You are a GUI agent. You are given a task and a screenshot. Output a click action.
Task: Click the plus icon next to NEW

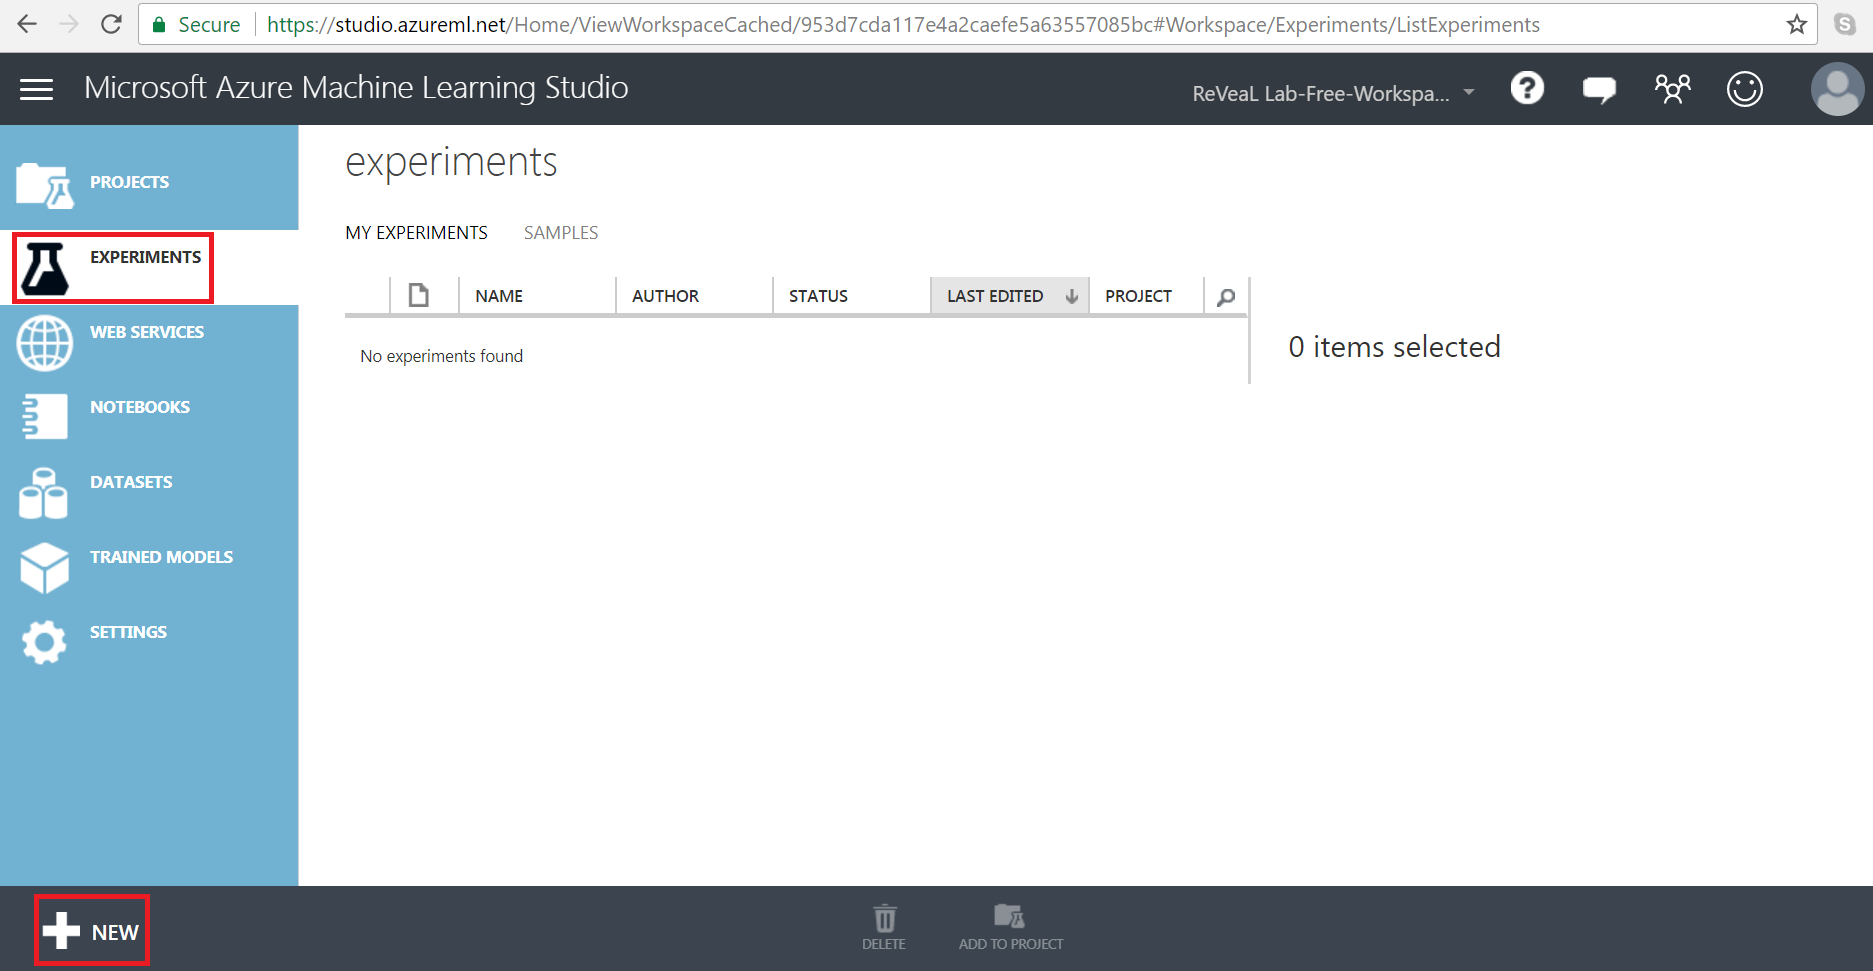pos(62,930)
